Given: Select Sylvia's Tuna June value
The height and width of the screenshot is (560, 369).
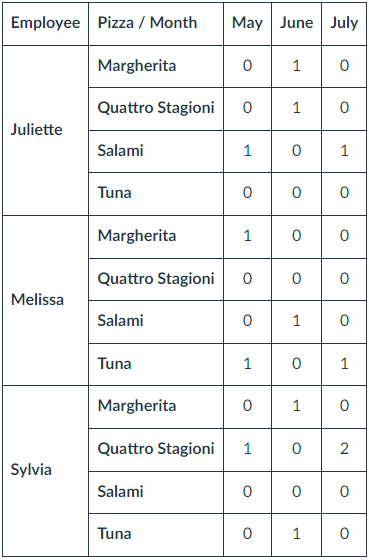Looking at the screenshot, I should pos(296,534).
